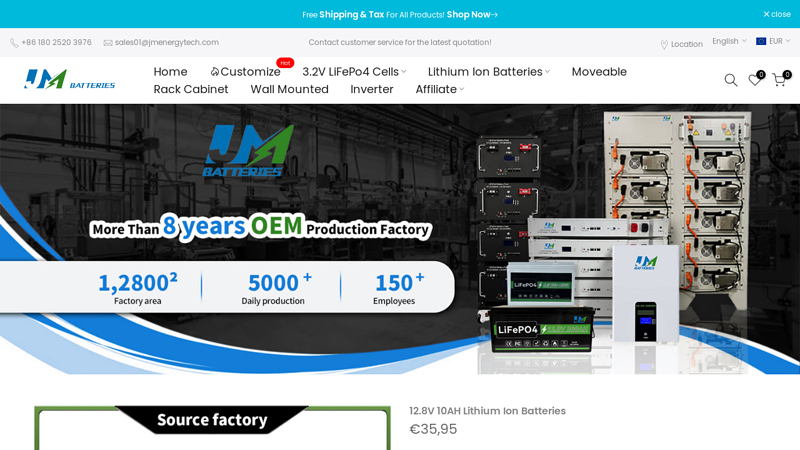Click the Contact customer service quotation text
The height and width of the screenshot is (450, 800).
pyautogui.click(x=400, y=42)
